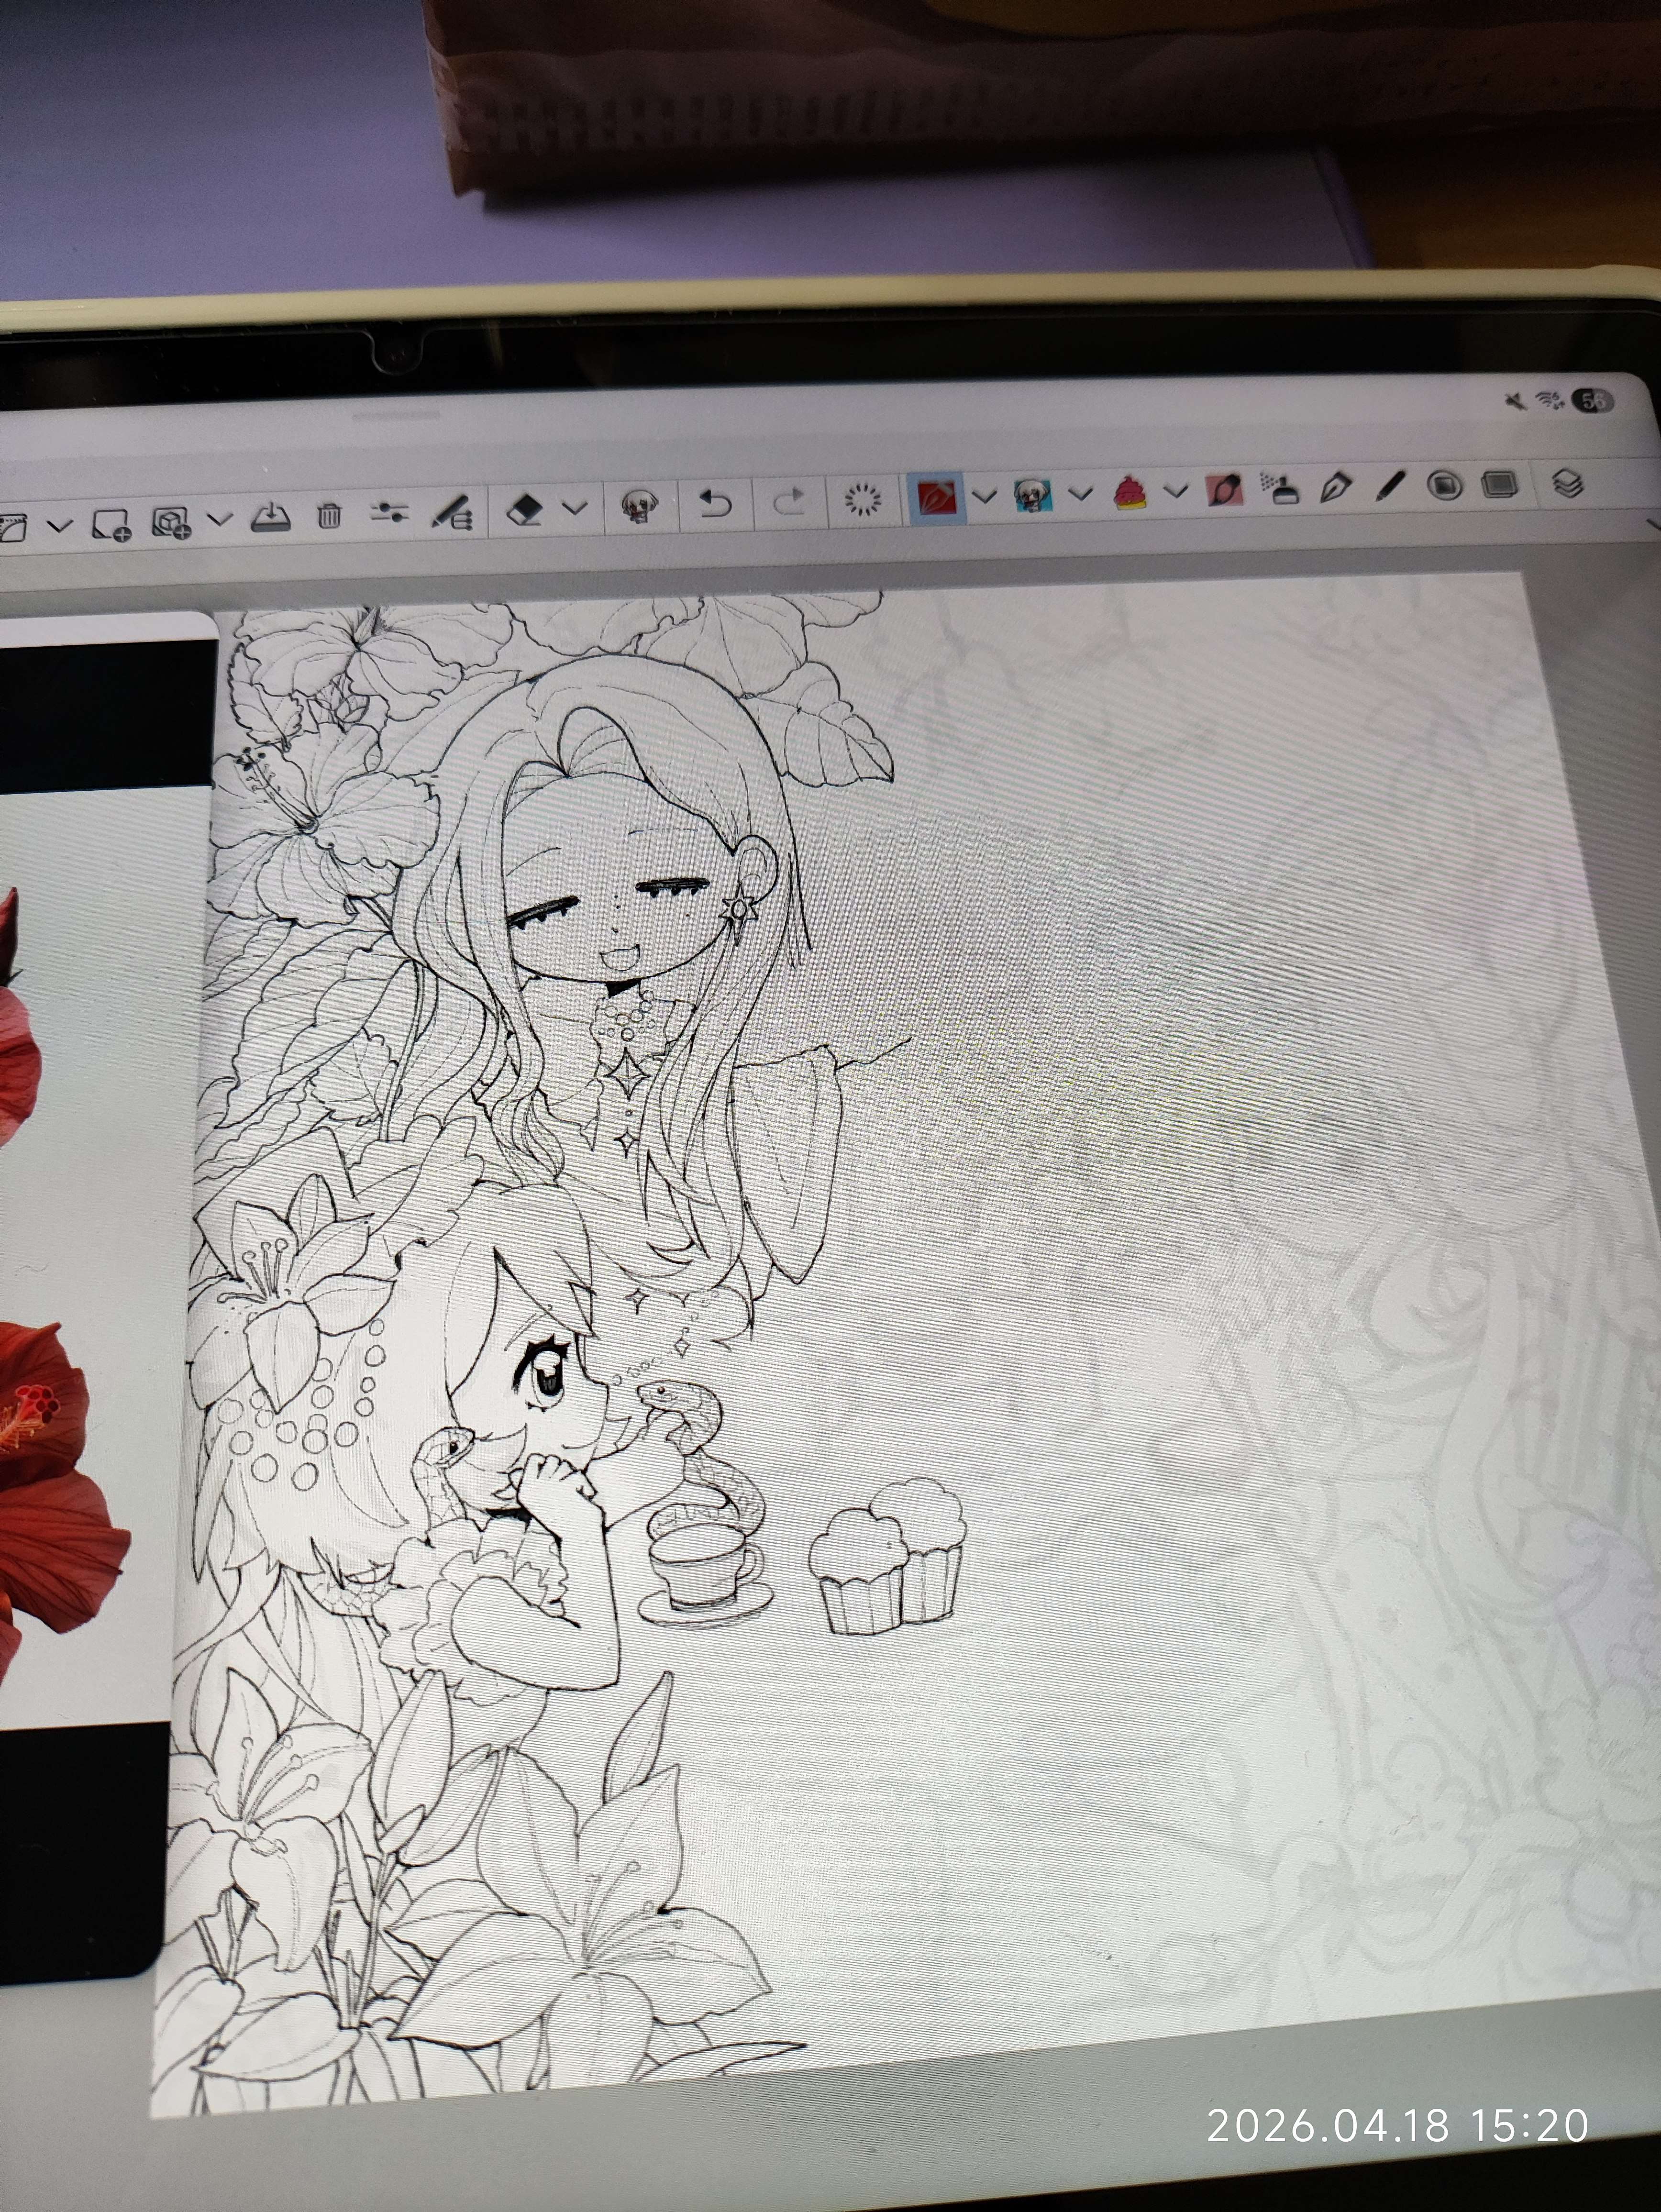Select the fountain pen nib tool
This screenshot has width=1661, height=2212.
(x=1336, y=488)
